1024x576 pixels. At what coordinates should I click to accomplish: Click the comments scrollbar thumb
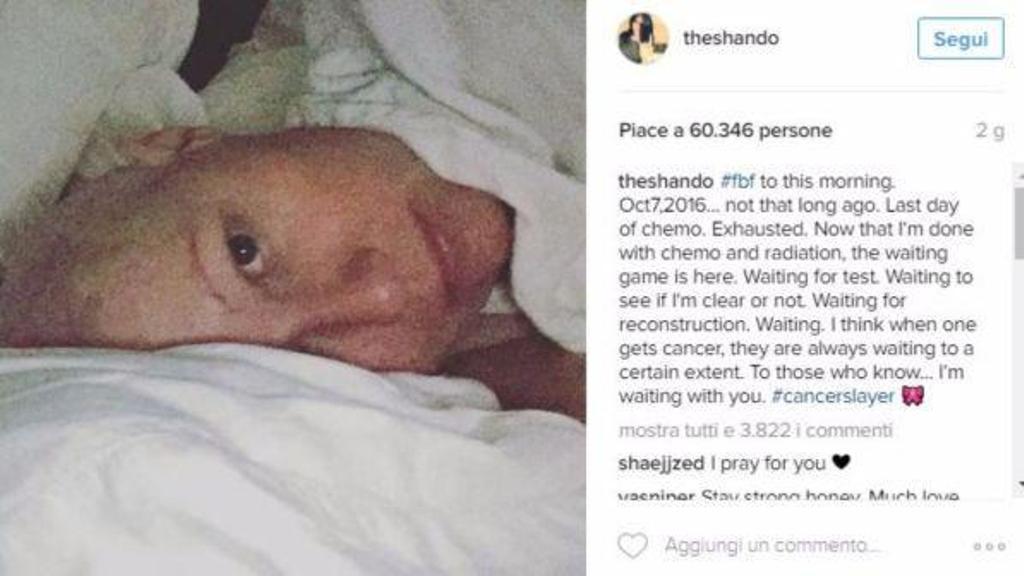click(x=1019, y=223)
